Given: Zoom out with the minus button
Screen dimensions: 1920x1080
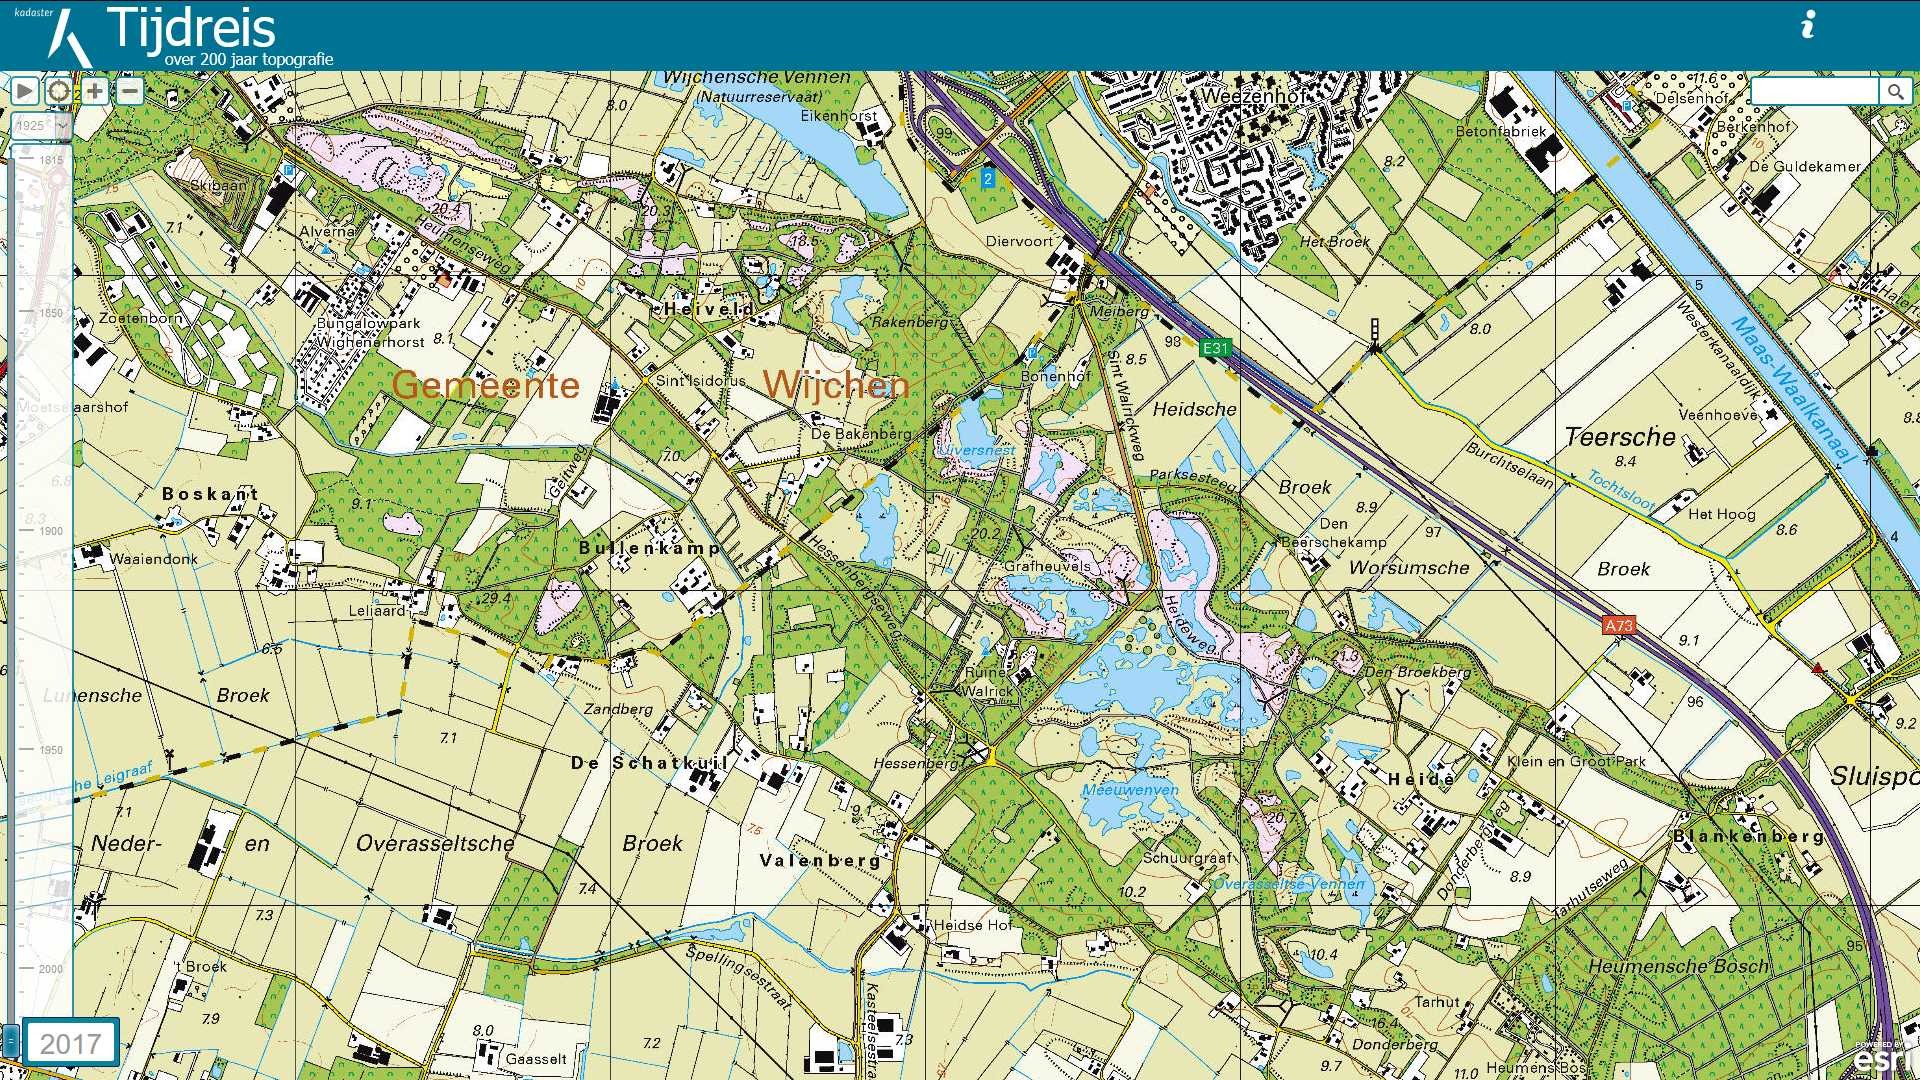Looking at the screenshot, I should [130, 92].
